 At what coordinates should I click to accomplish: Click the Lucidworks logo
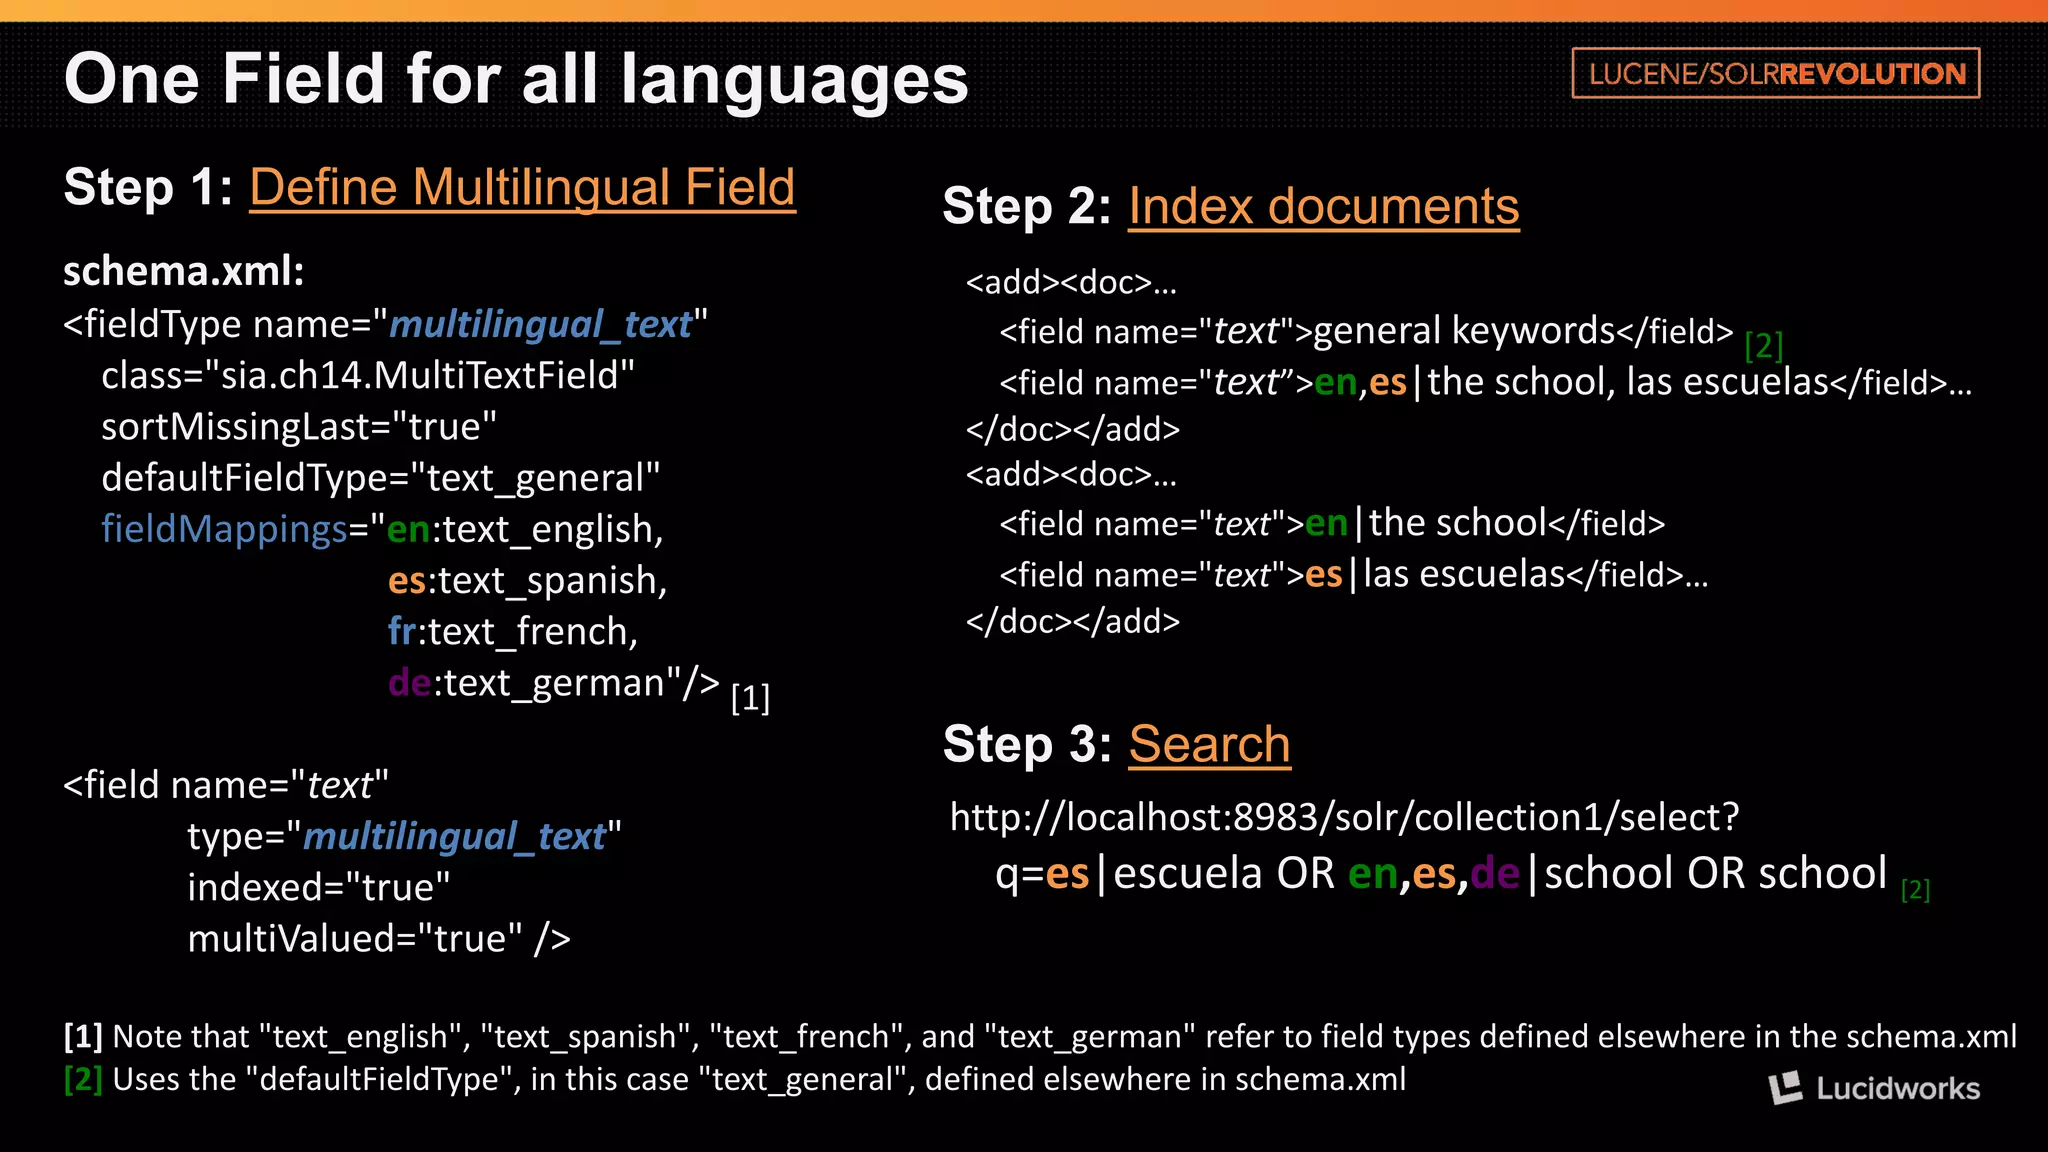click(x=1874, y=1088)
